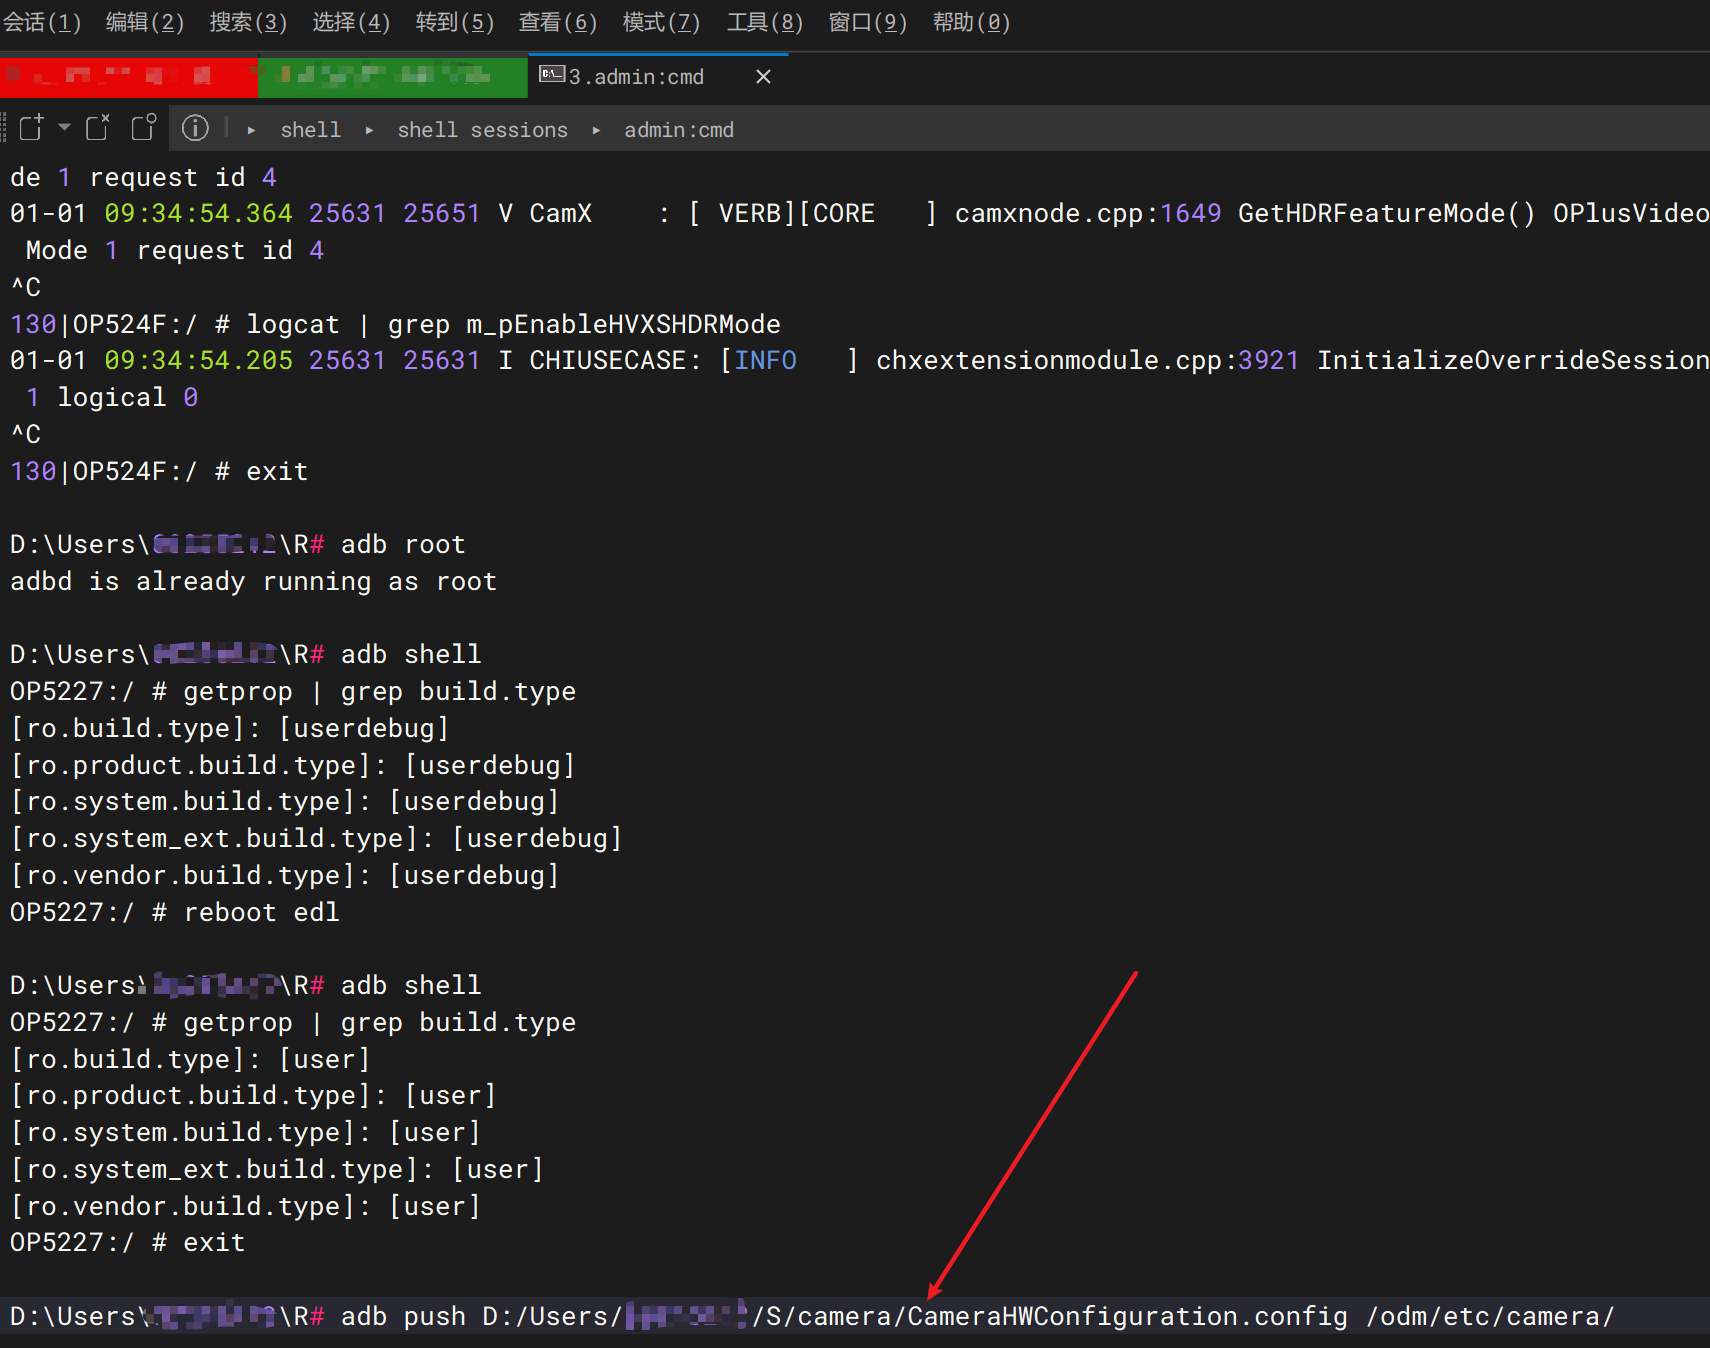Expand the chevron after shell sessions breadcrumb
This screenshot has height=1348, width=1710.
coord(596,130)
